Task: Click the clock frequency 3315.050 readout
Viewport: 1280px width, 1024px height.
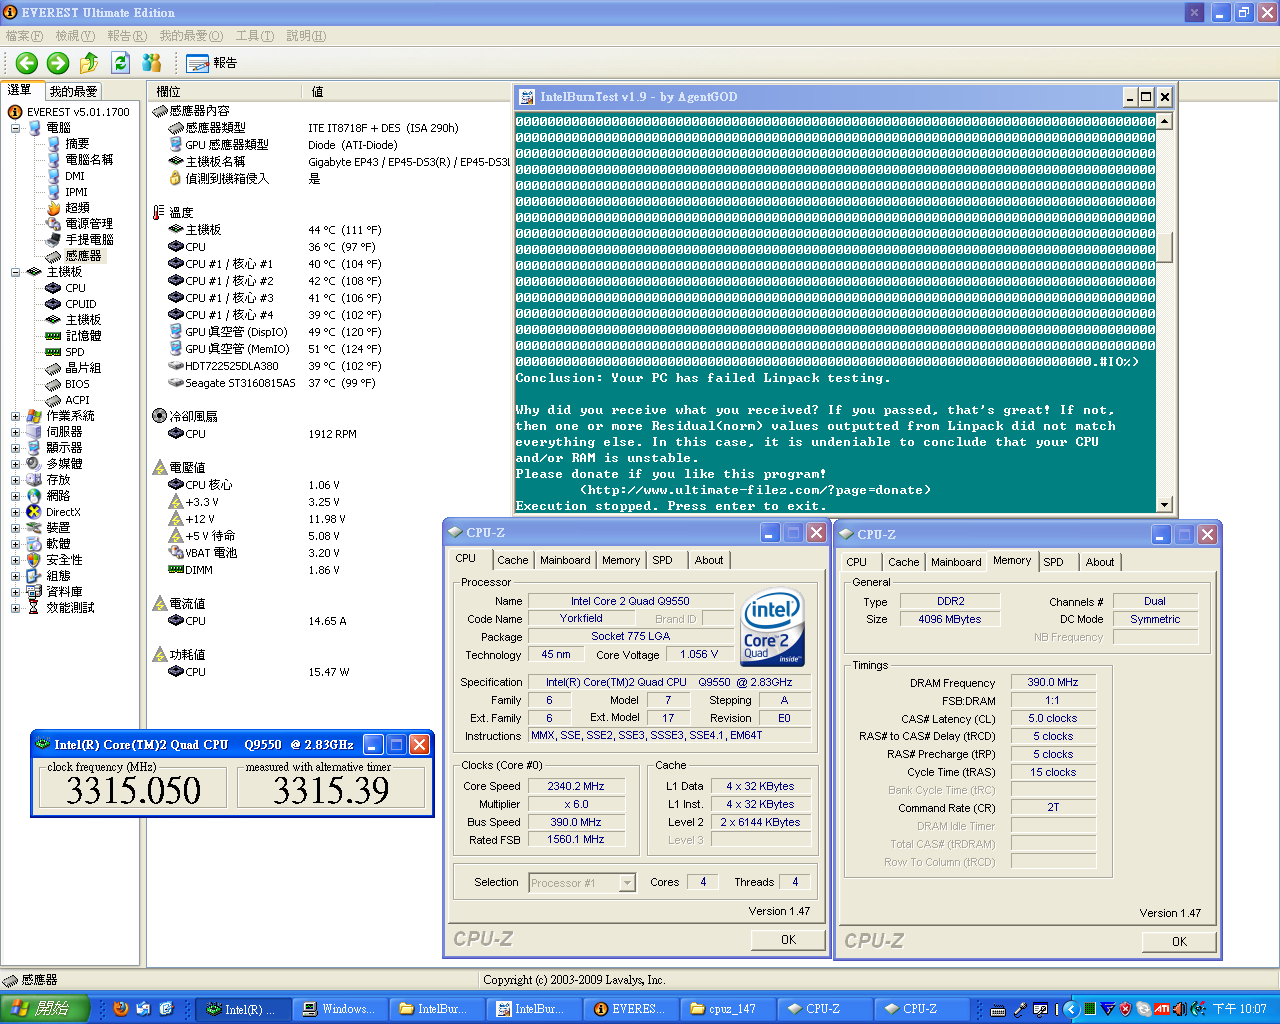Action: (x=133, y=791)
